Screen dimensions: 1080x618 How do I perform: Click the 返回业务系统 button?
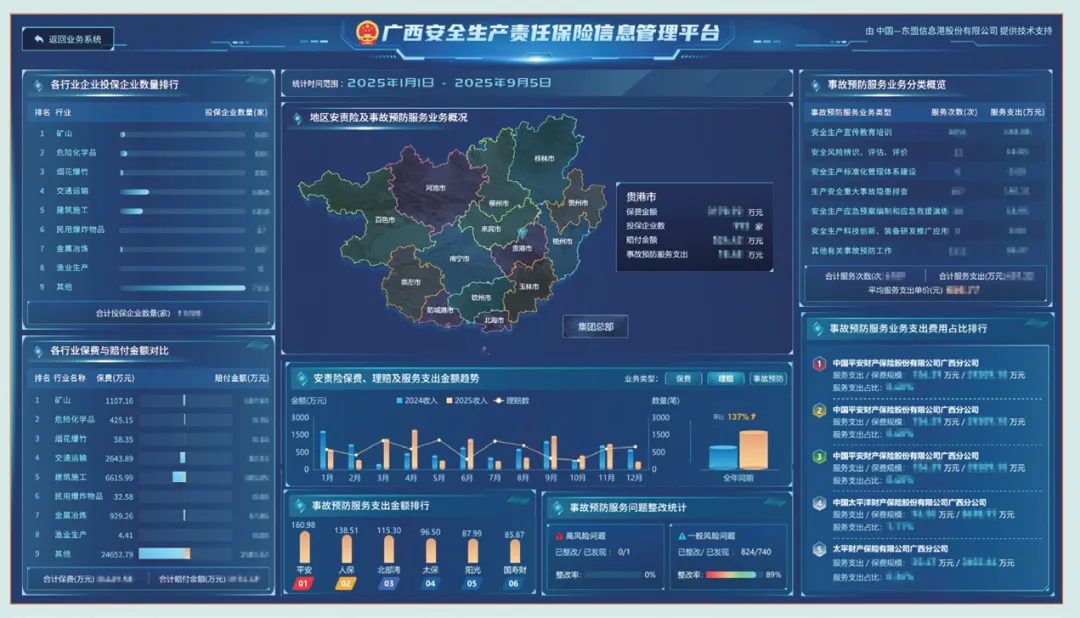tap(68, 40)
